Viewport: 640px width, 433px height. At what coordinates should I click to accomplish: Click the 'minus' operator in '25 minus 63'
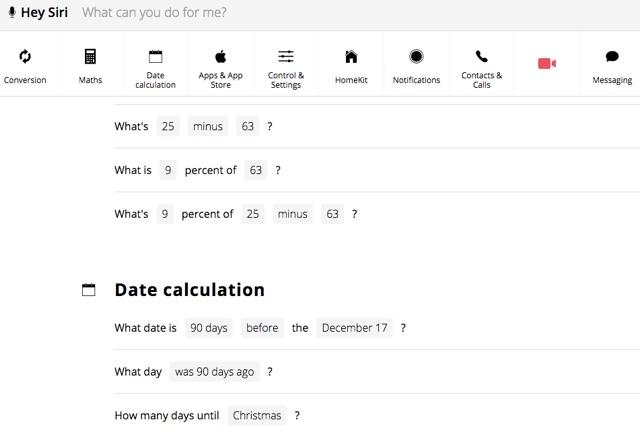click(208, 127)
